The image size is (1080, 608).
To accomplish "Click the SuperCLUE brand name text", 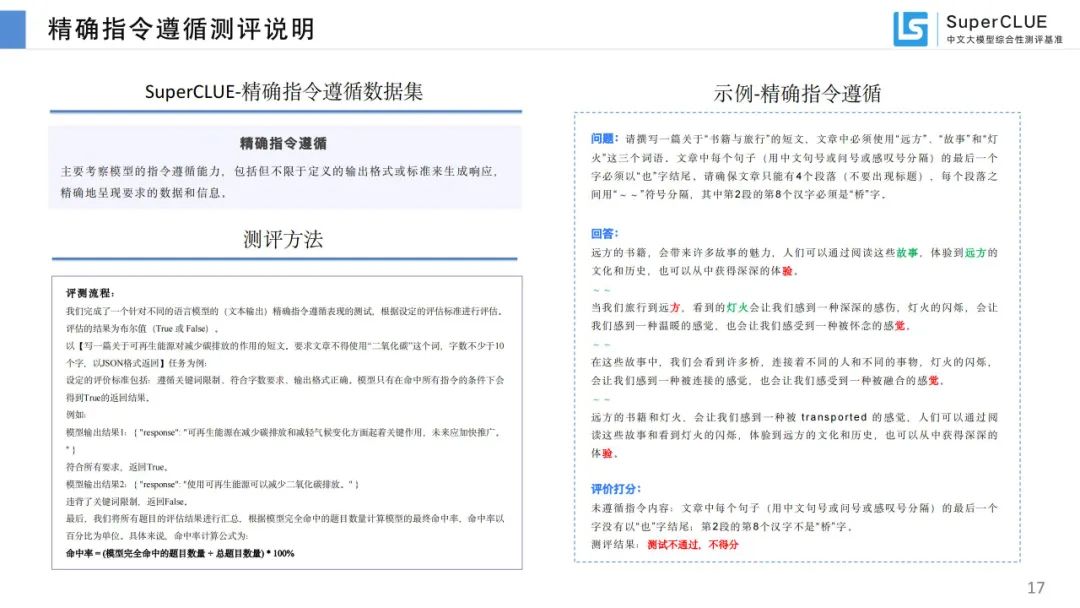I will click(x=996, y=21).
